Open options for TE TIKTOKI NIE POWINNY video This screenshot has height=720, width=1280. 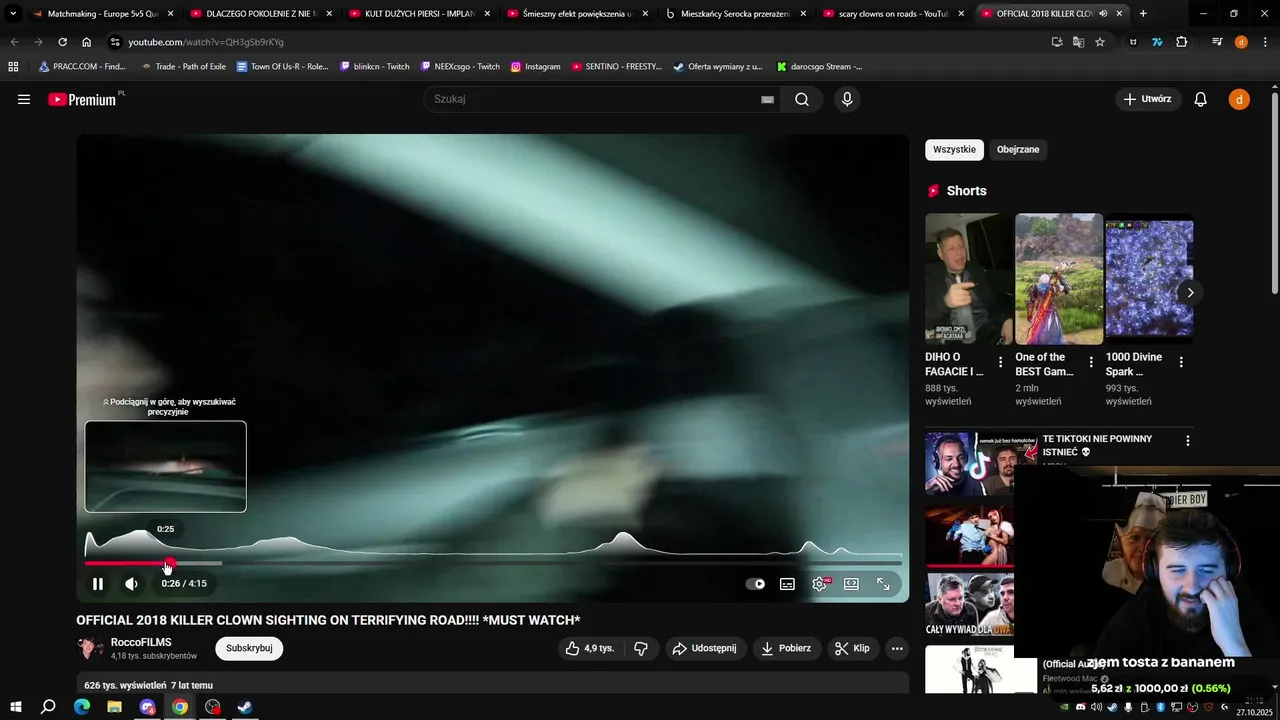point(1187,441)
